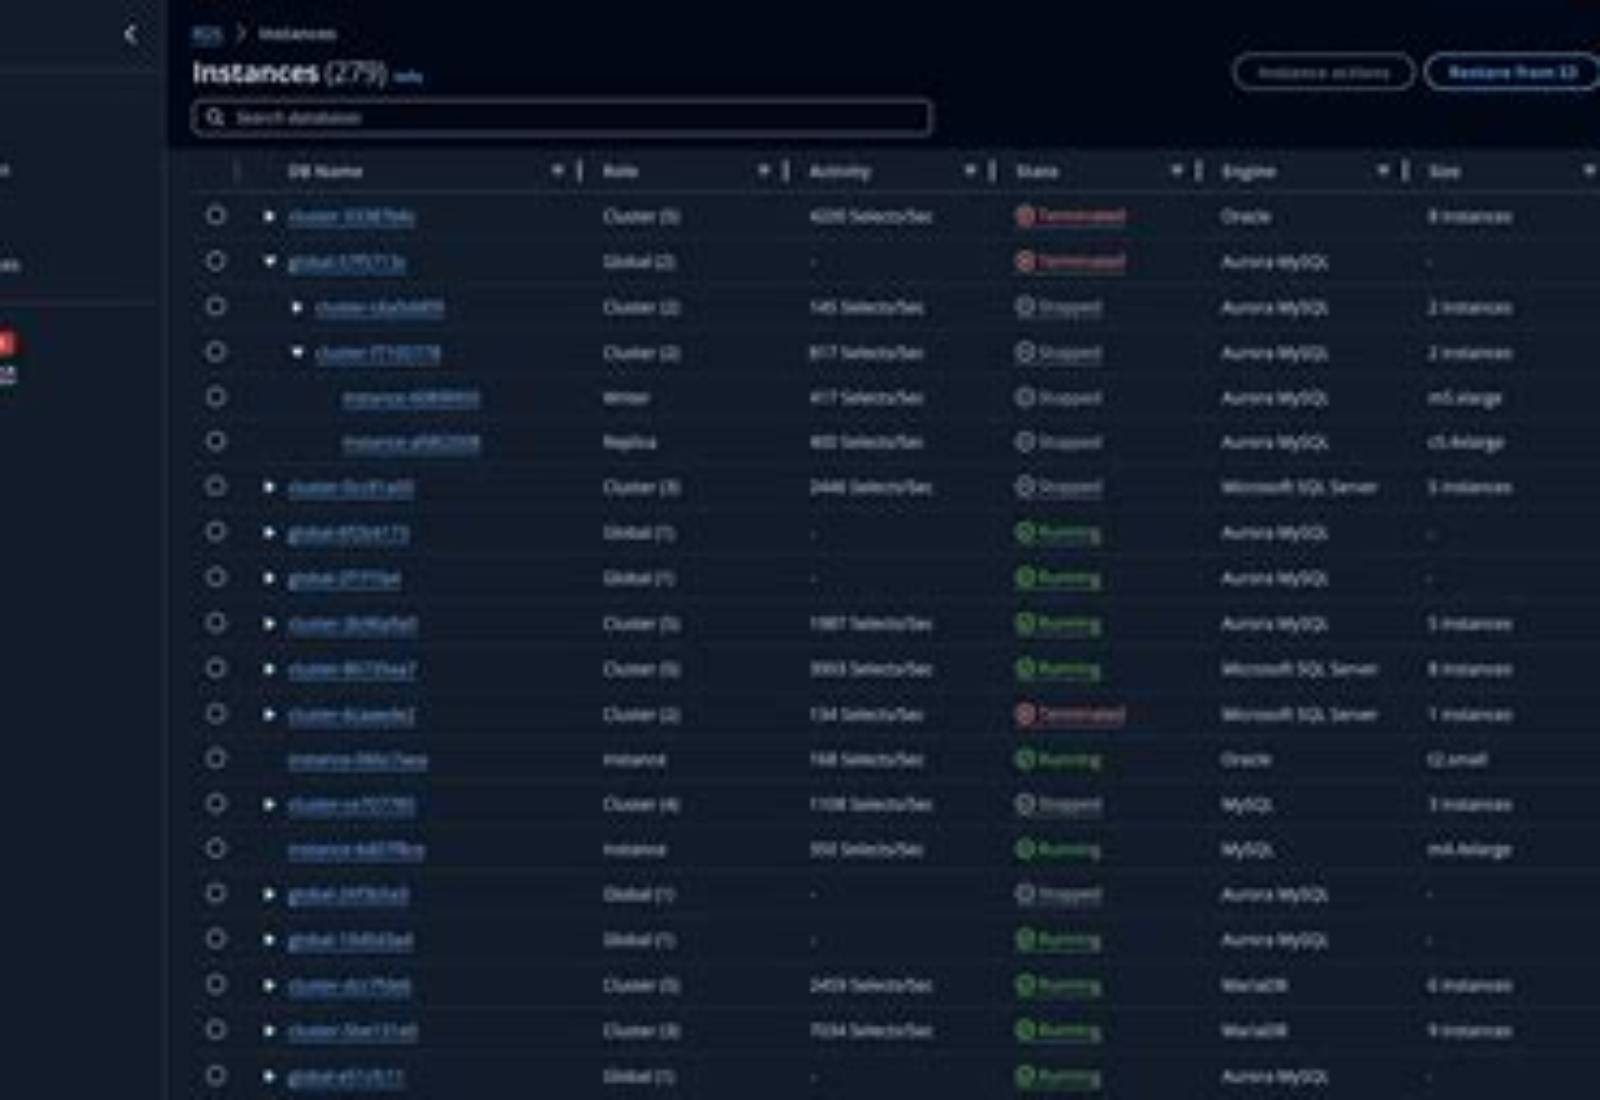Click the Size column header
Screen dimensions: 1600x1100
point(1444,171)
